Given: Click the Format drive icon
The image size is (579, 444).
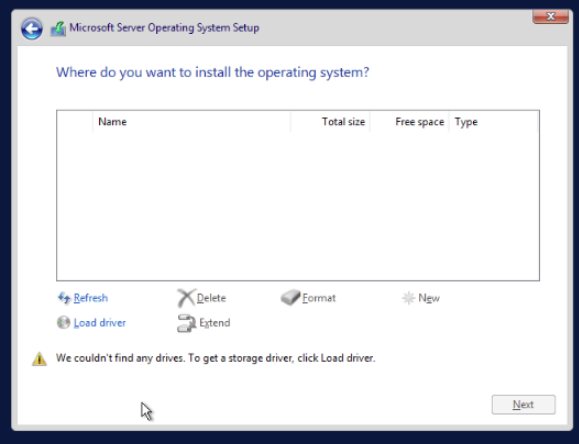Looking at the screenshot, I should click(290, 297).
